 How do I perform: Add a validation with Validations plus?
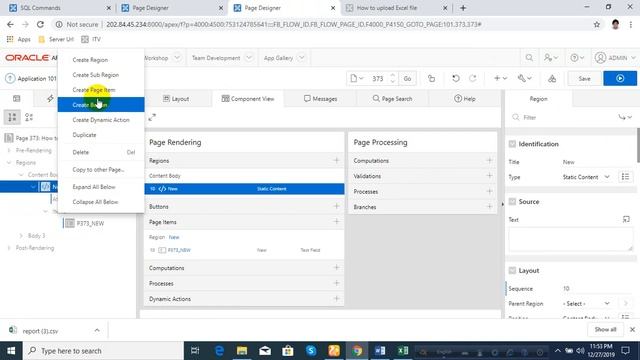click(x=489, y=176)
